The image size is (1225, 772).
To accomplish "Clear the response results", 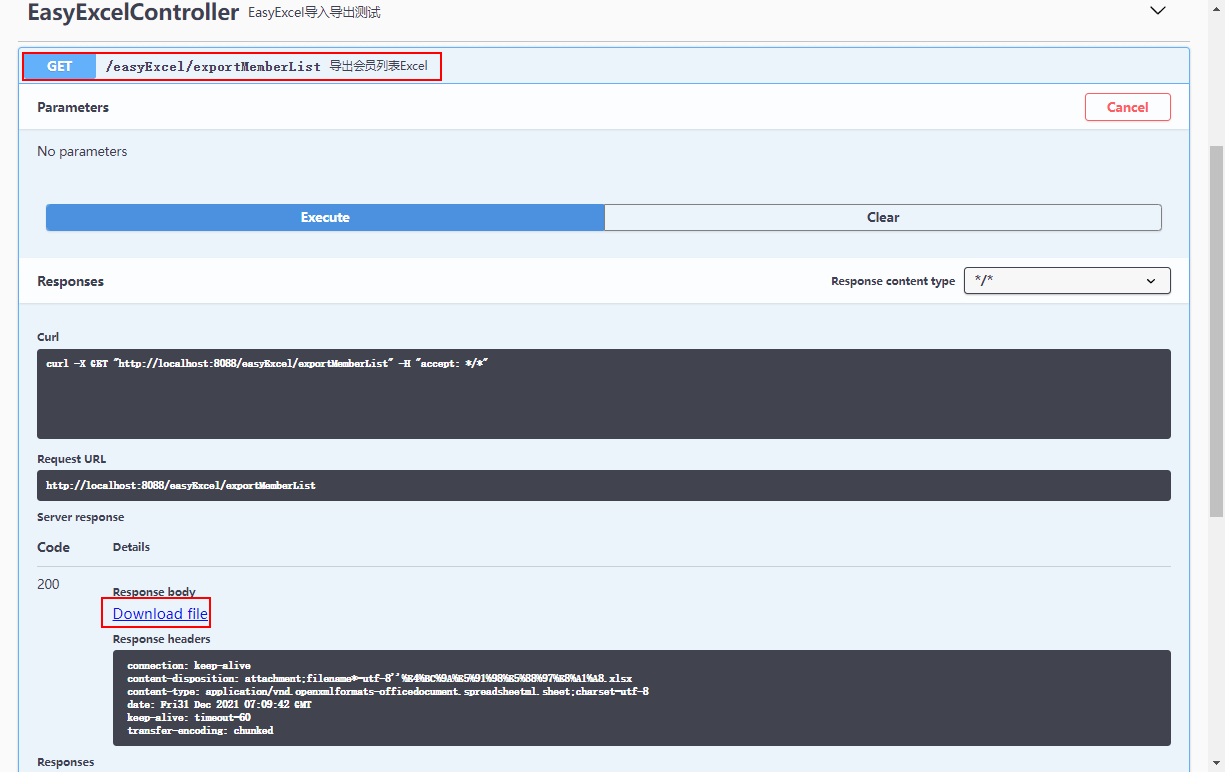I will (x=883, y=217).
